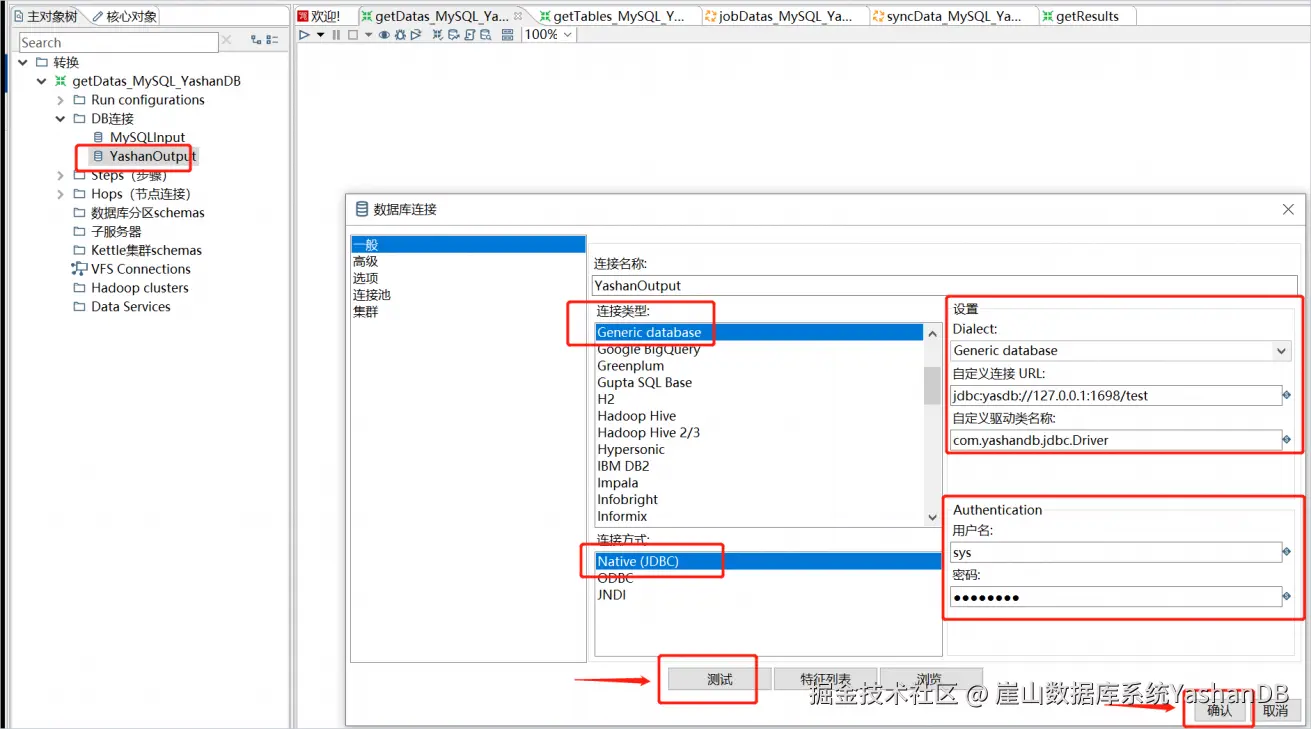The image size is (1311, 729).
Task: Click the 连接名称 field containing YashanOutput
Action: coord(944,285)
